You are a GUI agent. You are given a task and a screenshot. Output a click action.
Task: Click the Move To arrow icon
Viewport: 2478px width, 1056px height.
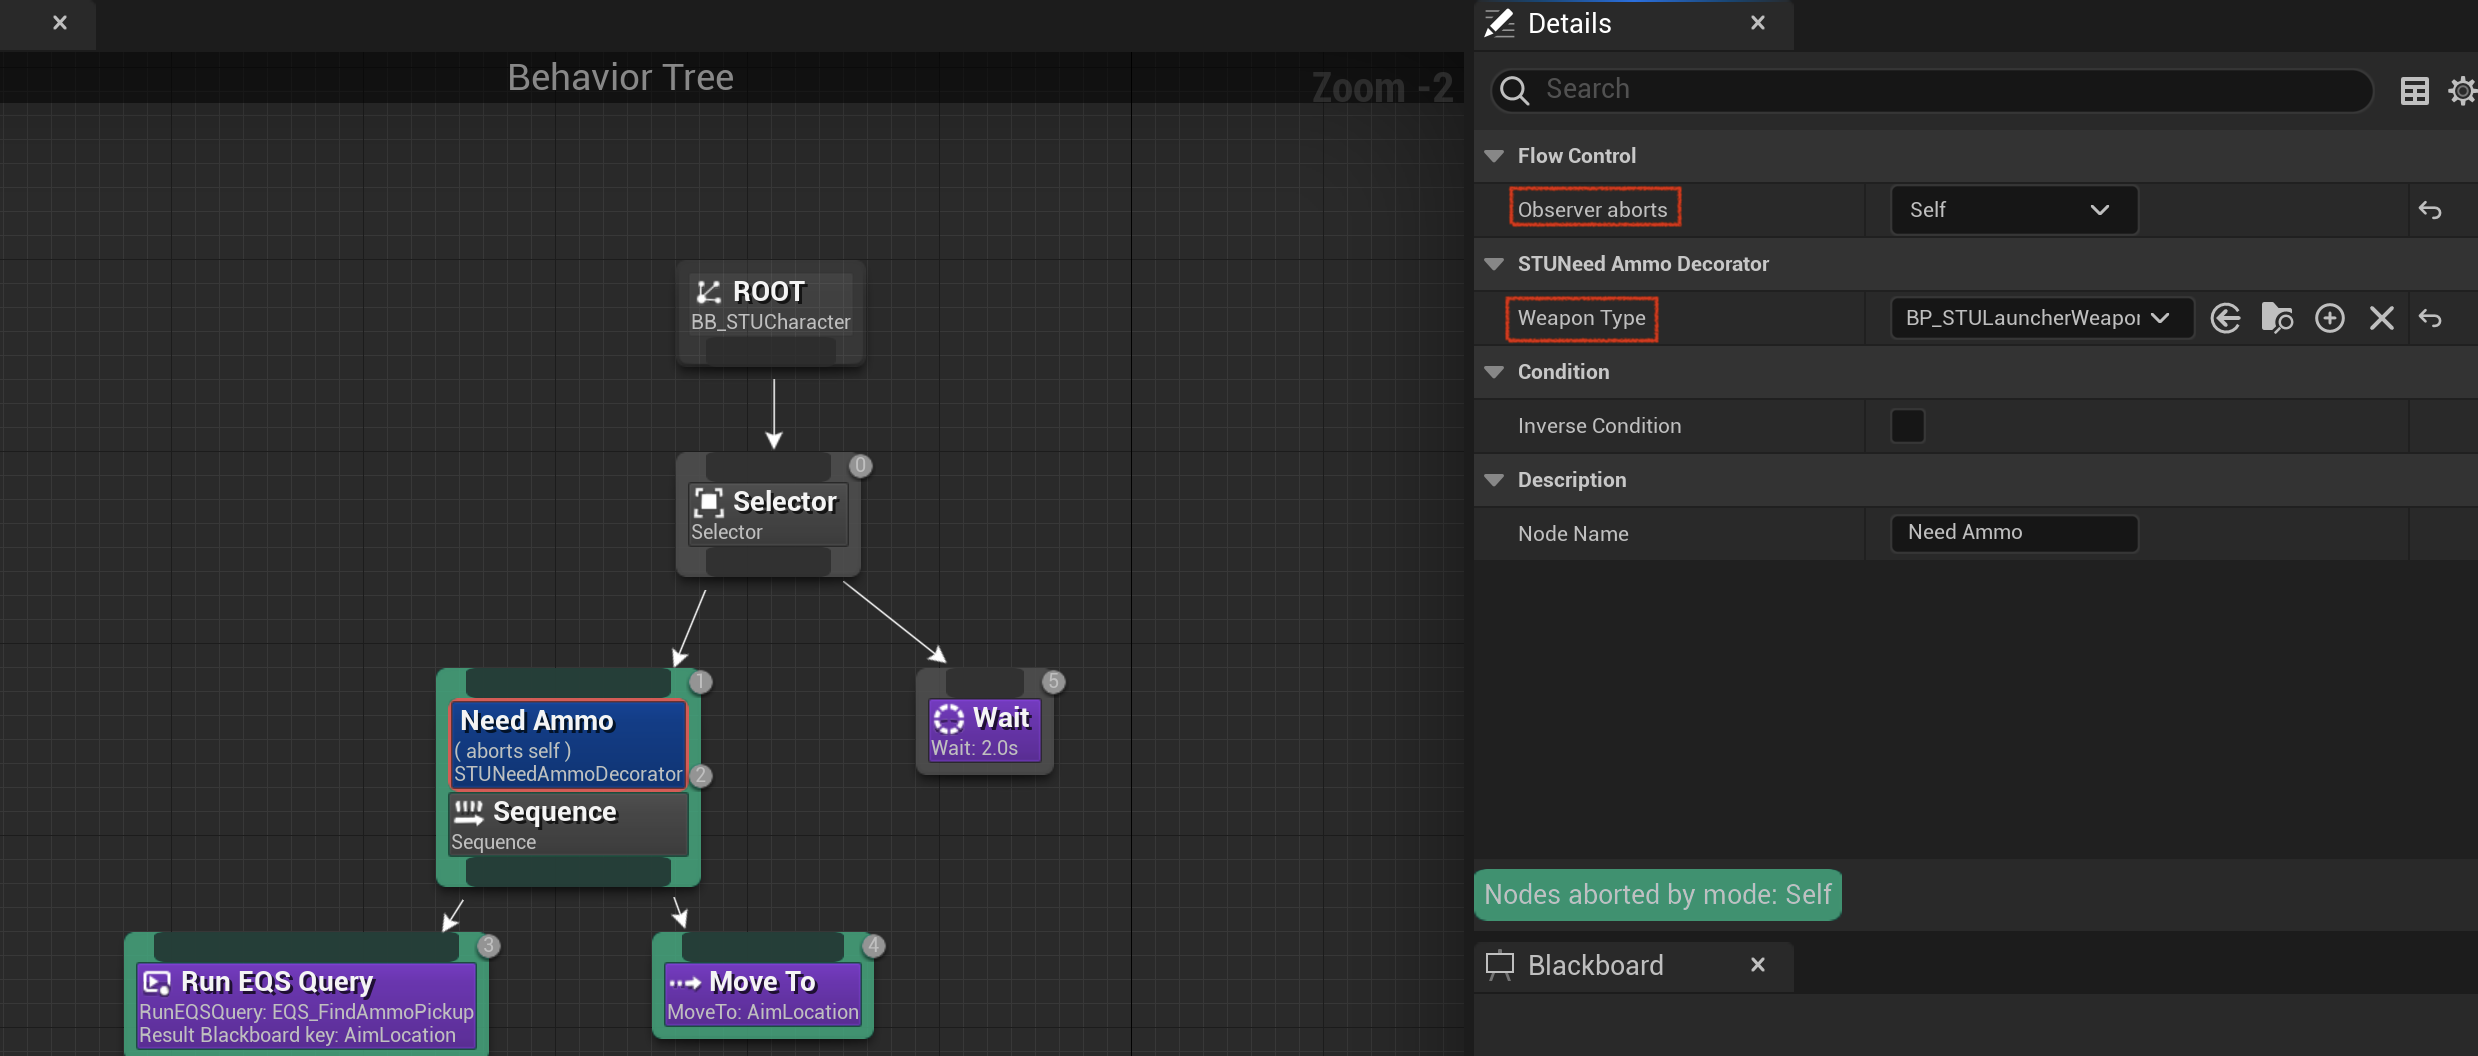(685, 982)
